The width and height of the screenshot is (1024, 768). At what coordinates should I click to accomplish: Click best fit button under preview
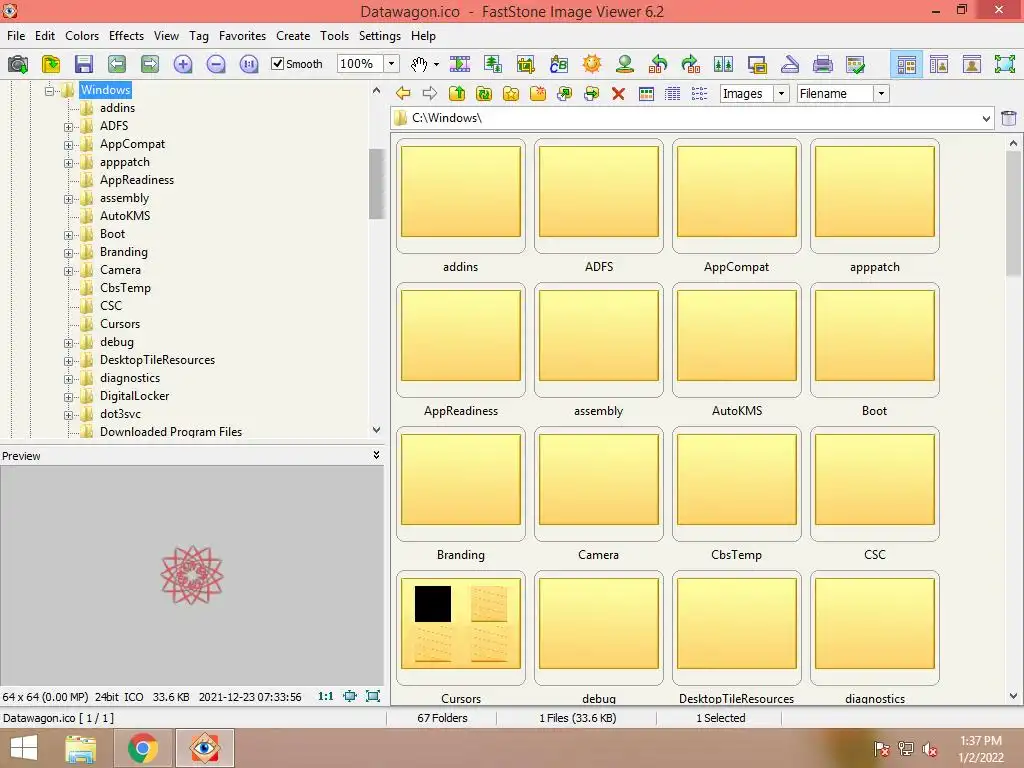(x=350, y=696)
